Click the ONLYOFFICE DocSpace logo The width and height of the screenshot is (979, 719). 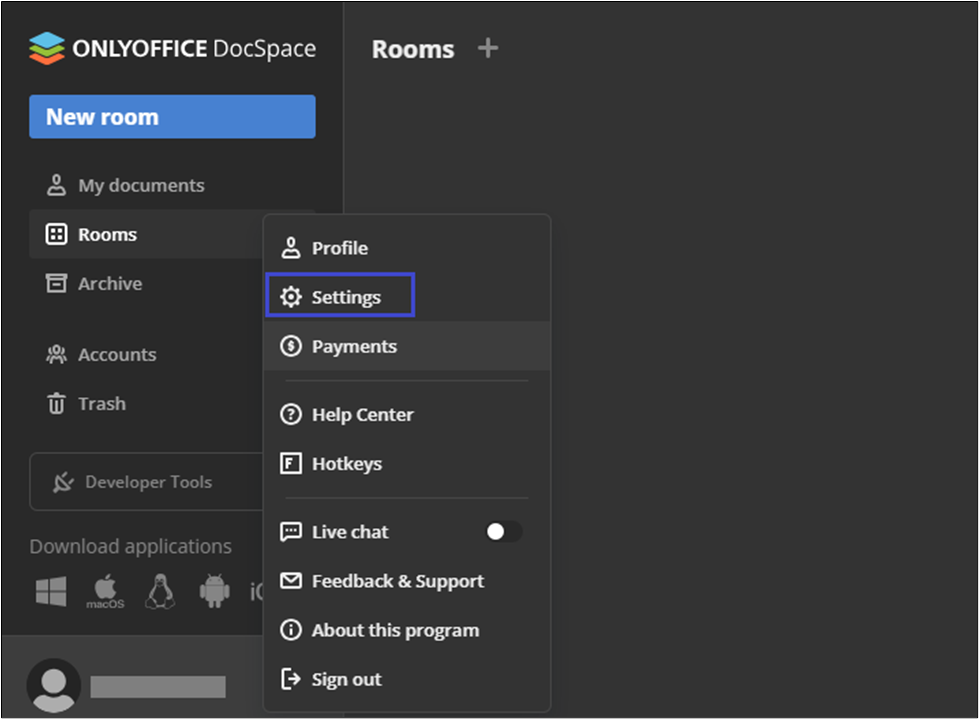click(x=172, y=49)
